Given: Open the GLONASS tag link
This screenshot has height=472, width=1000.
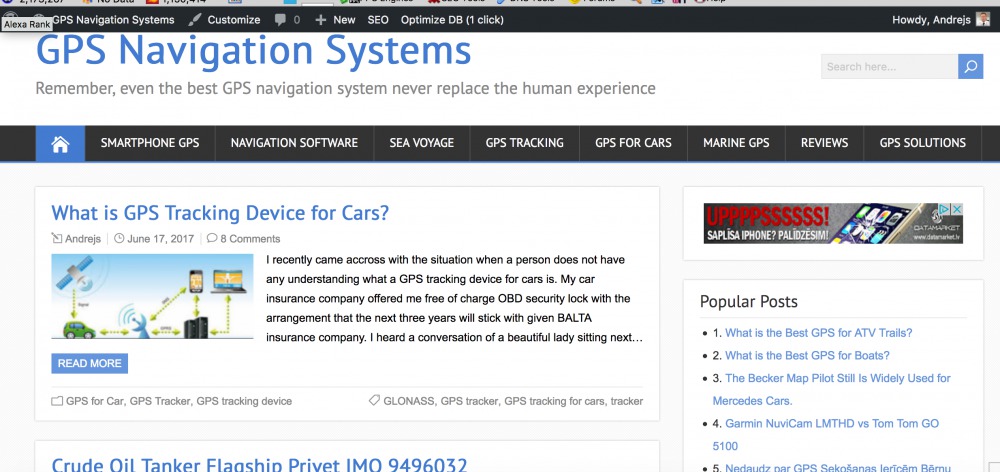Looking at the screenshot, I should pos(409,401).
